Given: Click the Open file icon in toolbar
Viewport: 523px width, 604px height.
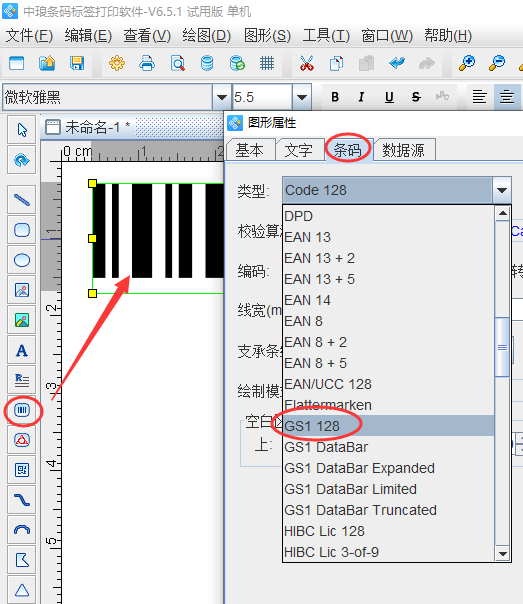Looking at the screenshot, I should [x=47, y=63].
